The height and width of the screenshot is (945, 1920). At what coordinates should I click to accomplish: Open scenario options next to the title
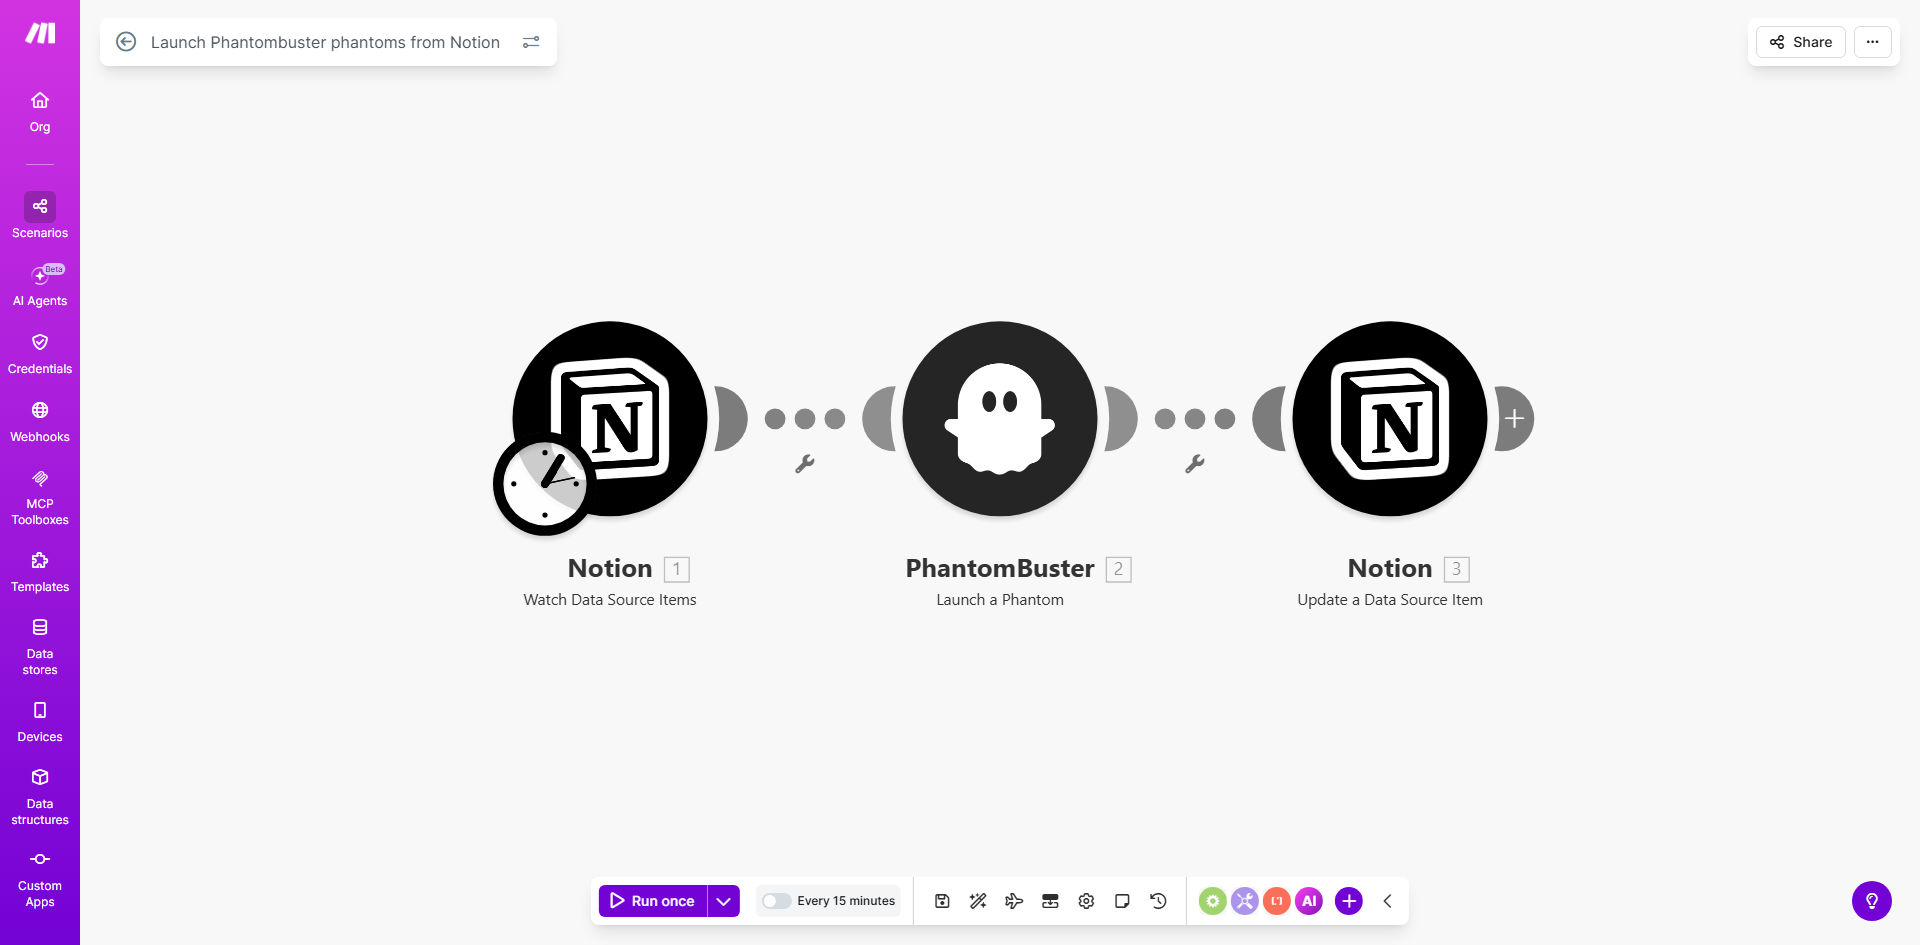(x=531, y=42)
